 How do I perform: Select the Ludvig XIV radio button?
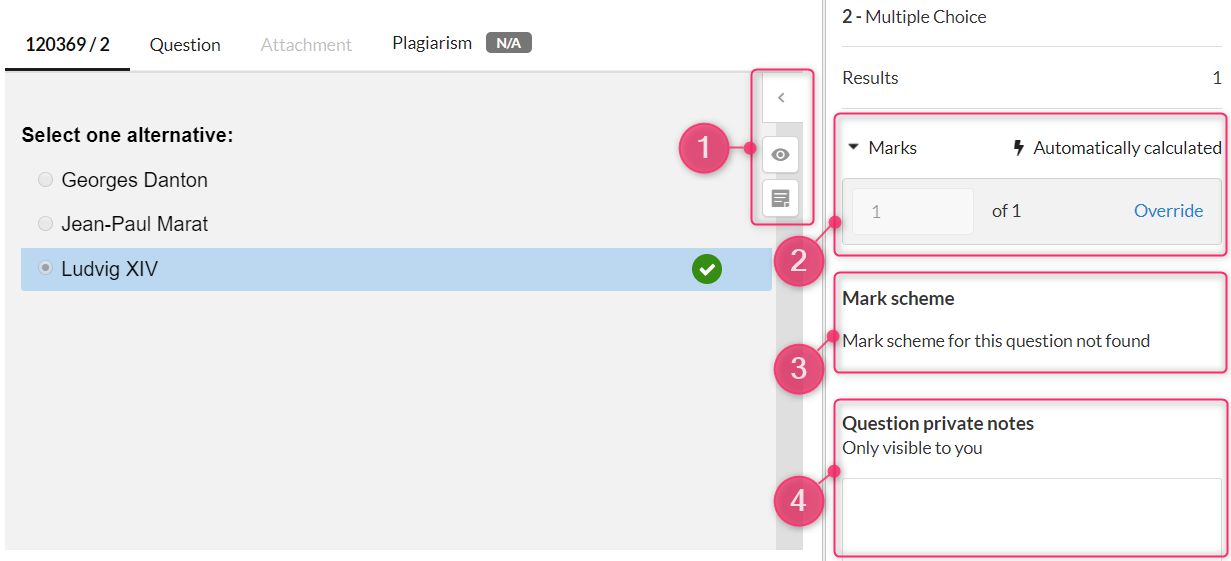click(45, 268)
